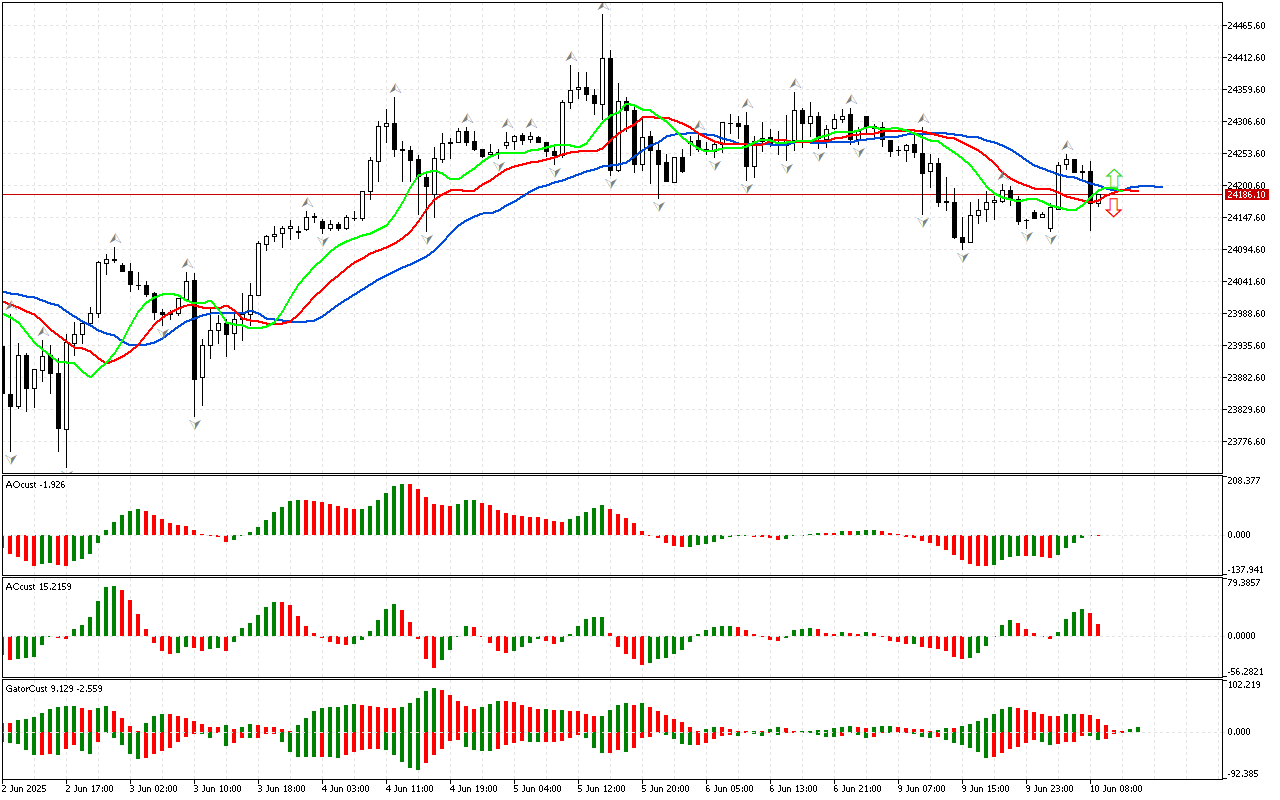Select the 208.377 value on AOcust scale
Viewport: 1280px width, 800px height.
1243,481
